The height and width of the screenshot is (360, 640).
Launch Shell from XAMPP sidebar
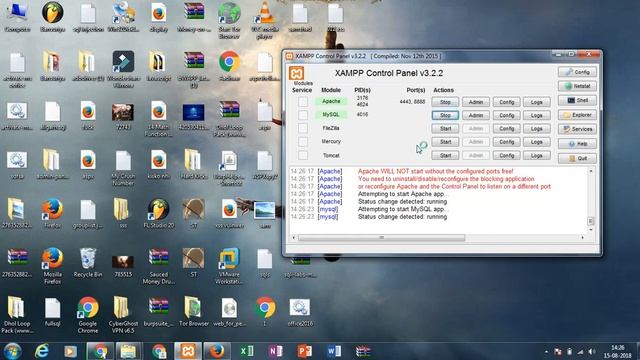(x=577, y=100)
